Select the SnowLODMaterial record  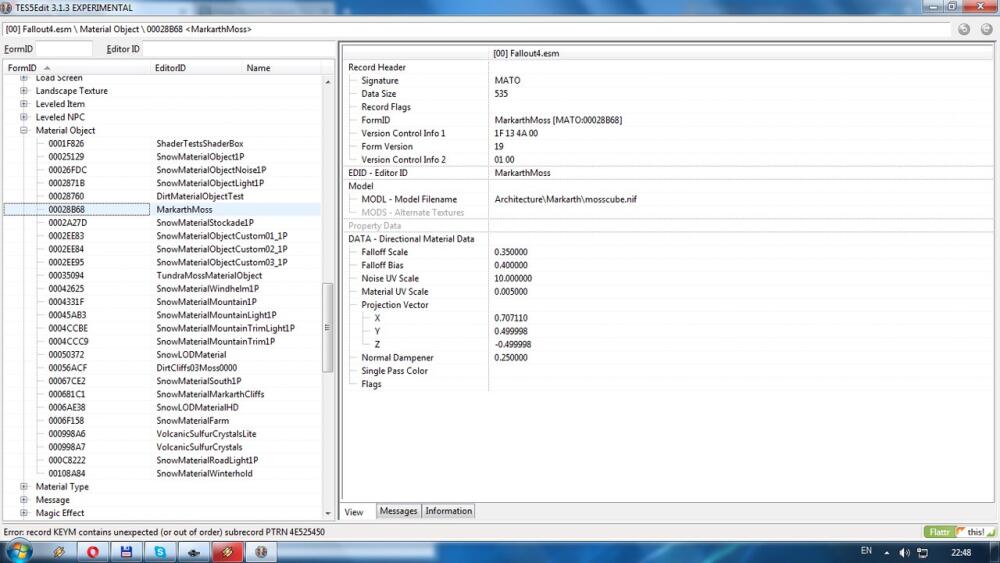click(x=163, y=355)
